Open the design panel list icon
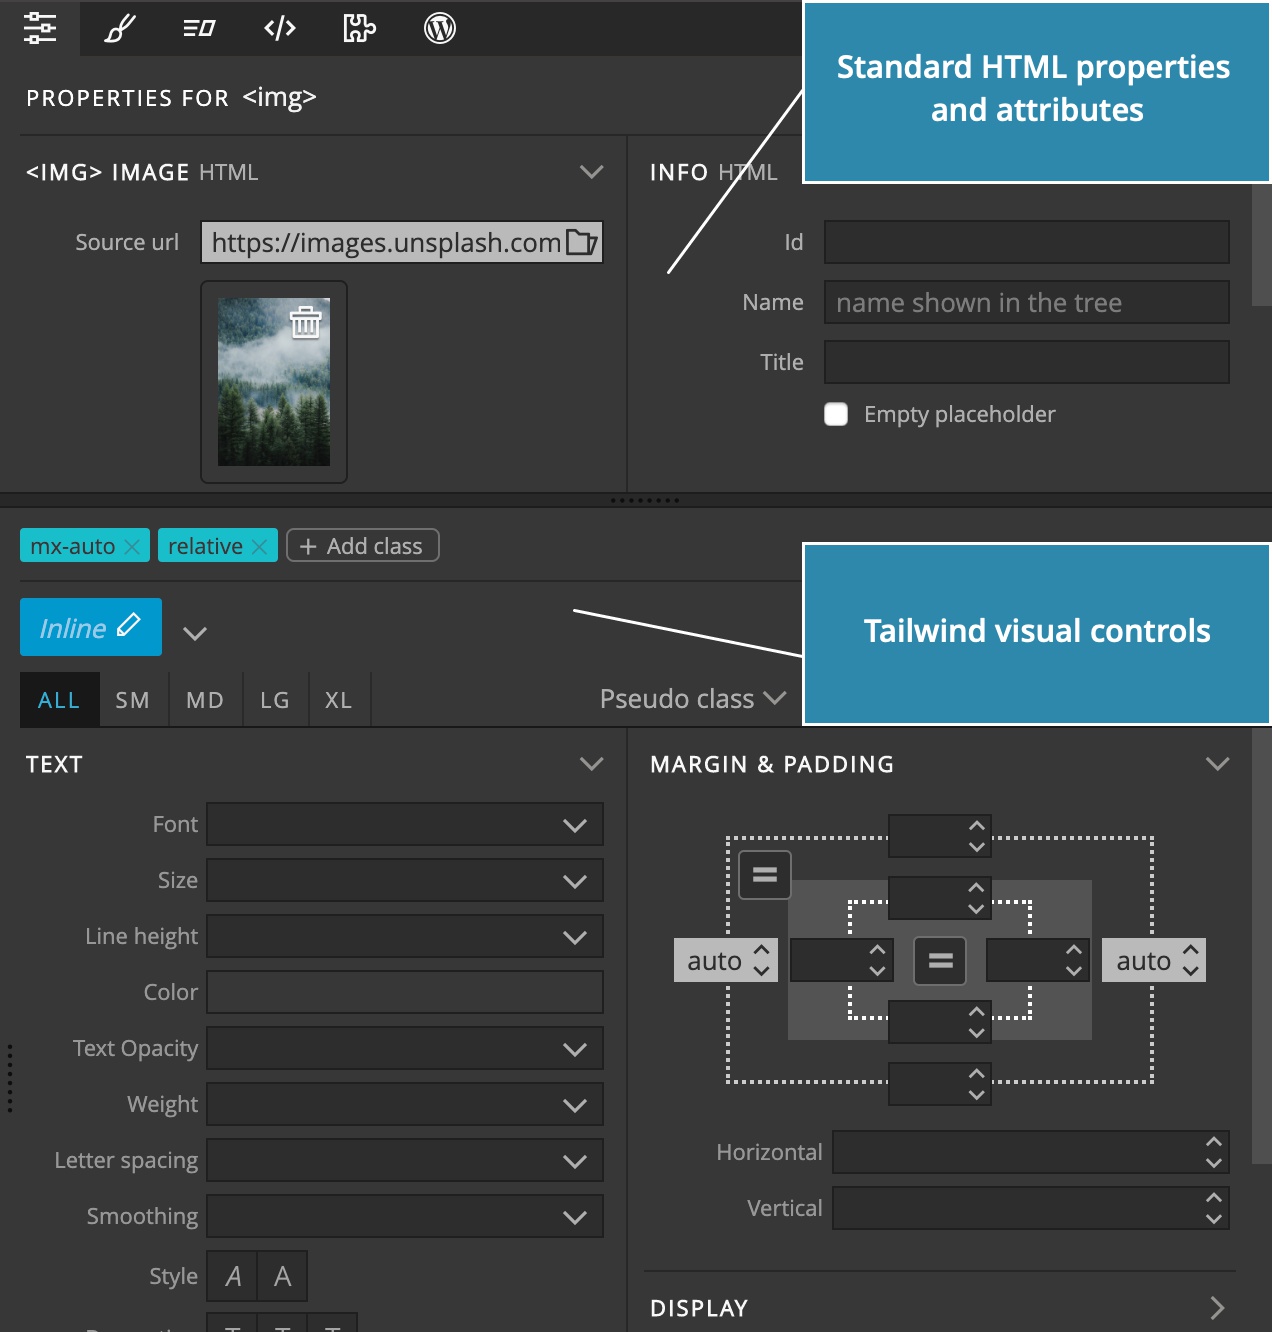 pos(199,28)
